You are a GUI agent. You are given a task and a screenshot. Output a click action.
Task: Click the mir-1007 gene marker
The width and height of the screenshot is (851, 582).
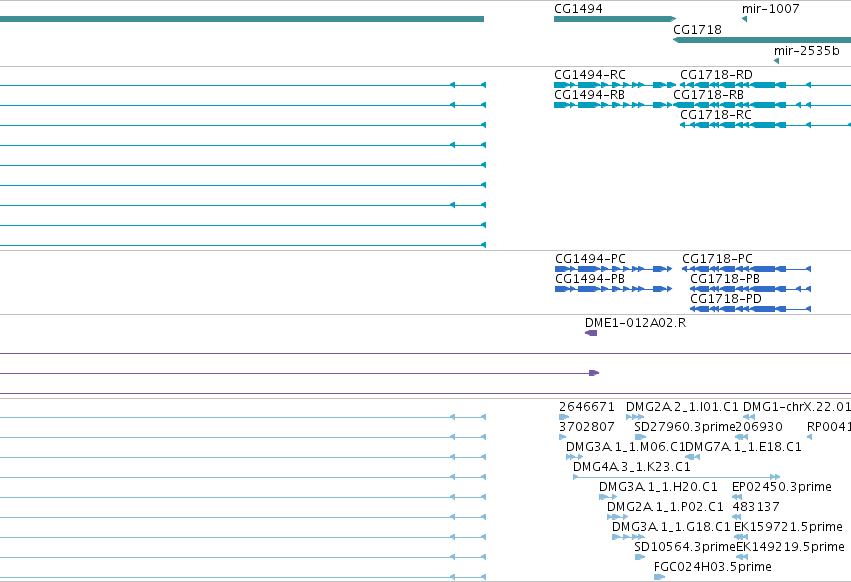tap(745, 19)
